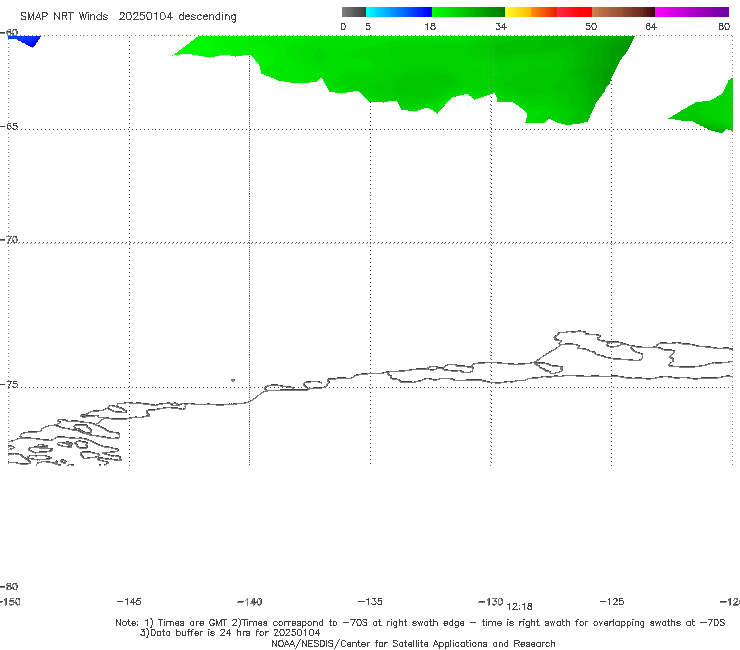740x650 pixels.
Task: Click the color bar label "34"
Action: click(x=501, y=26)
